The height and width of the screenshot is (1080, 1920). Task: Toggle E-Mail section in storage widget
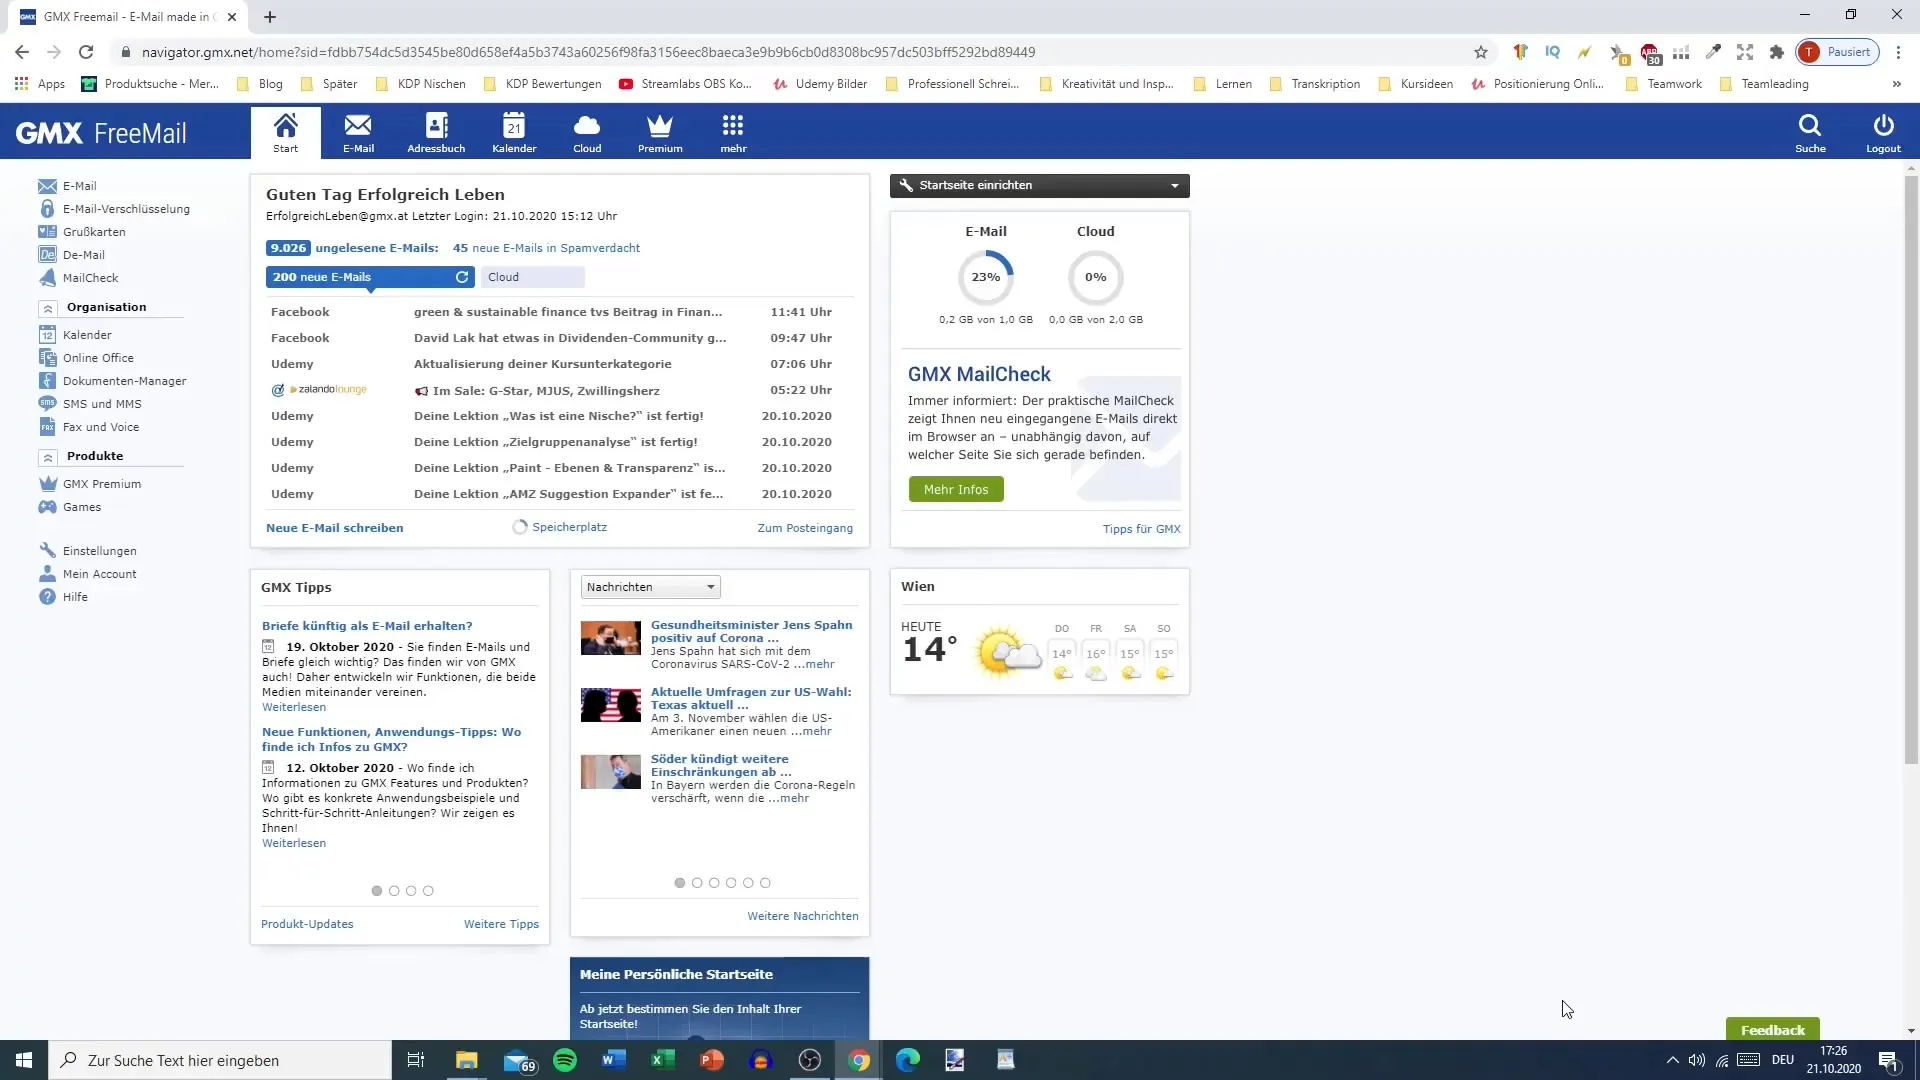(x=986, y=231)
